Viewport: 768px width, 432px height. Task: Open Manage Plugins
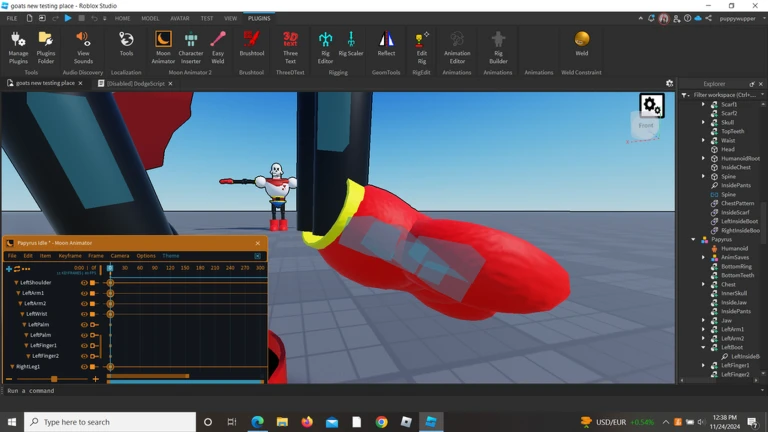[x=18, y=48]
